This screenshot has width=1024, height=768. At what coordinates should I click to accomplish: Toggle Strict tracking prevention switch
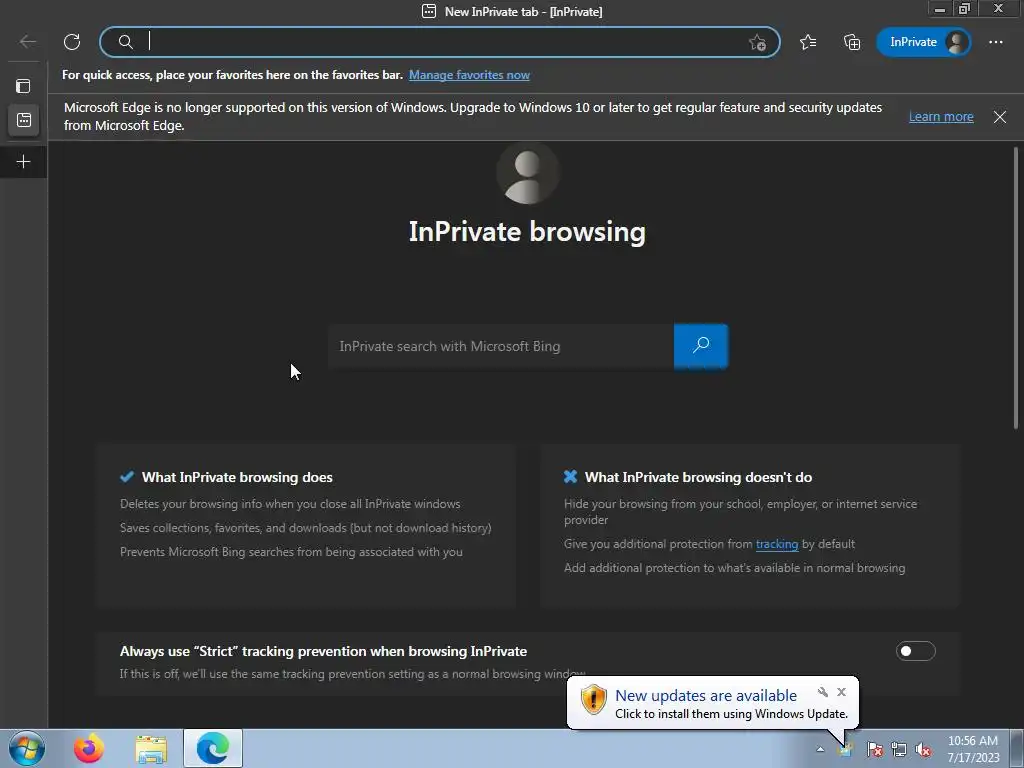[915, 651]
